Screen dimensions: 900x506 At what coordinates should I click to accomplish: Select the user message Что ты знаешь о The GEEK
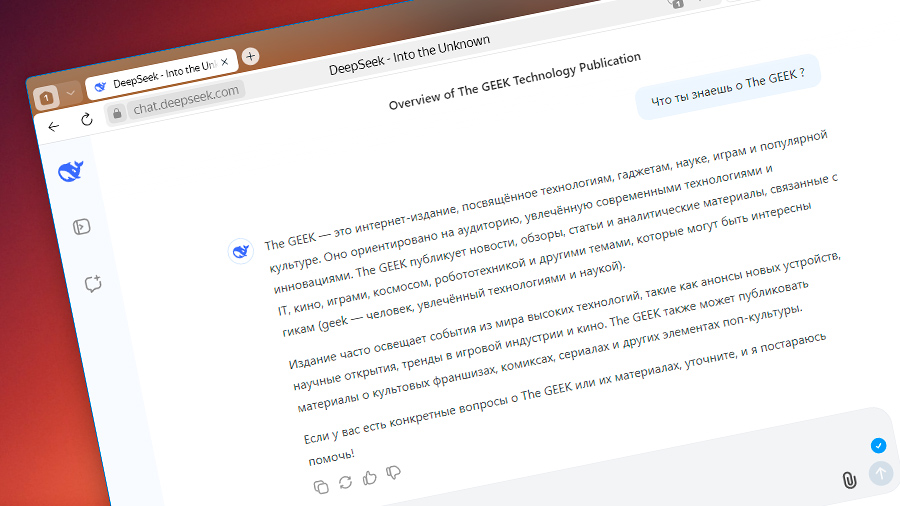pyautogui.click(x=728, y=87)
